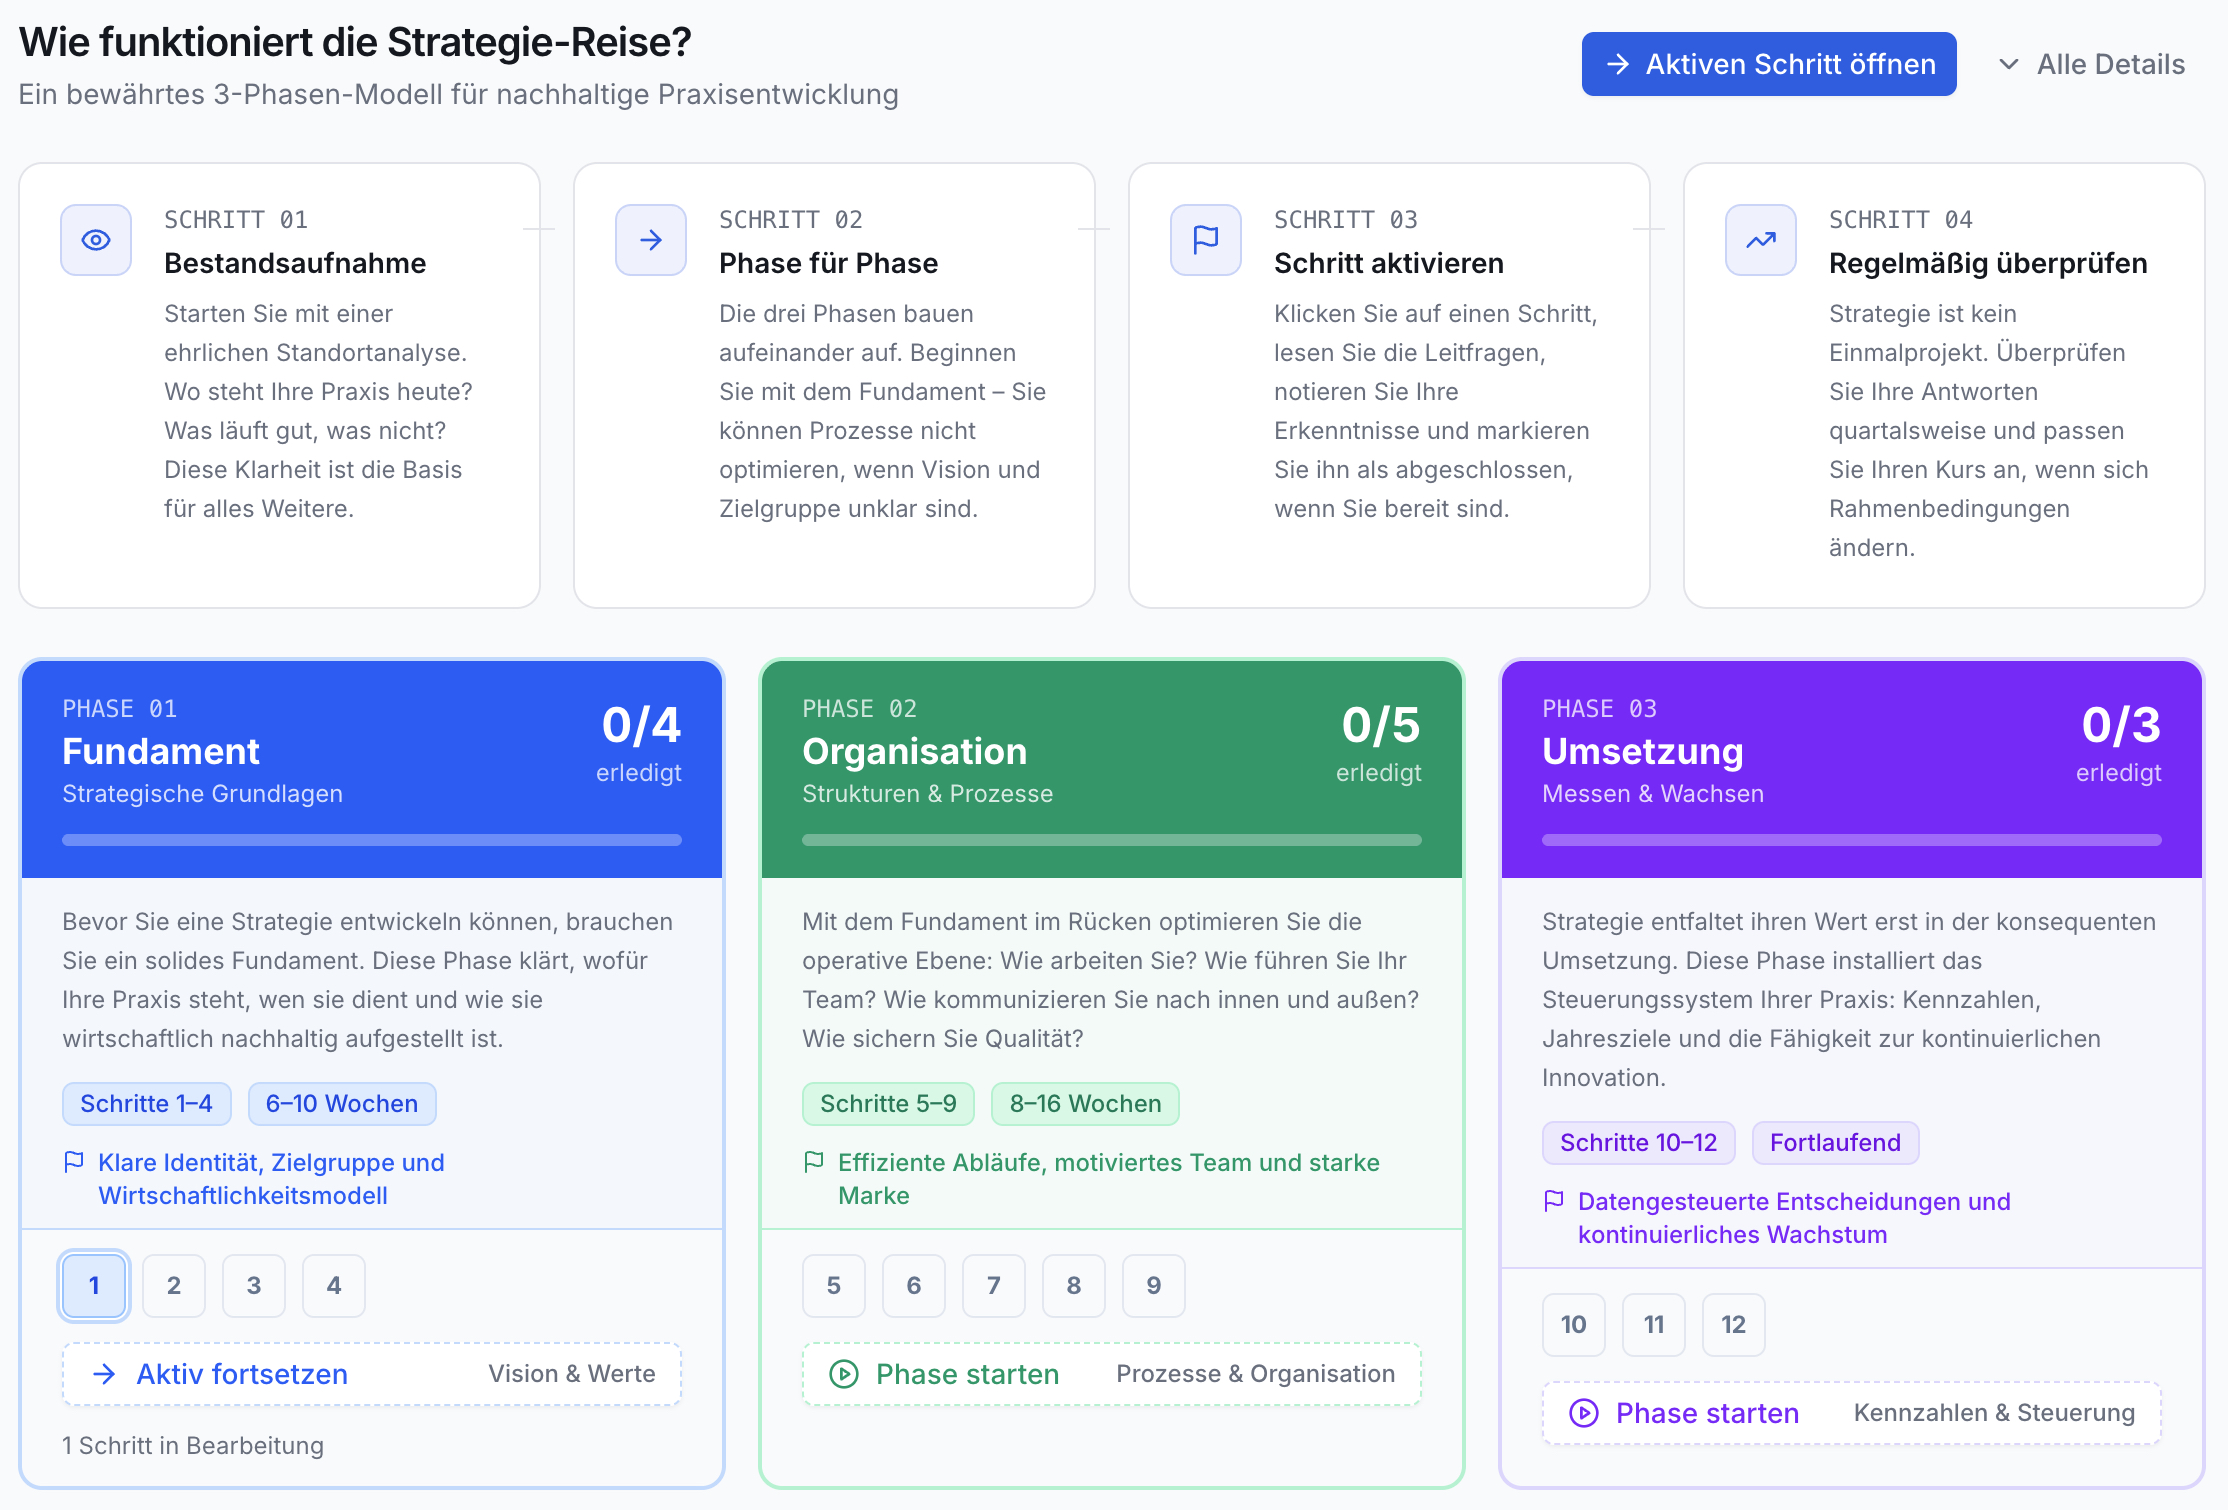Click the eye icon for Bestandsaufnahme
This screenshot has height=1510, width=2228.
(96, 240)
